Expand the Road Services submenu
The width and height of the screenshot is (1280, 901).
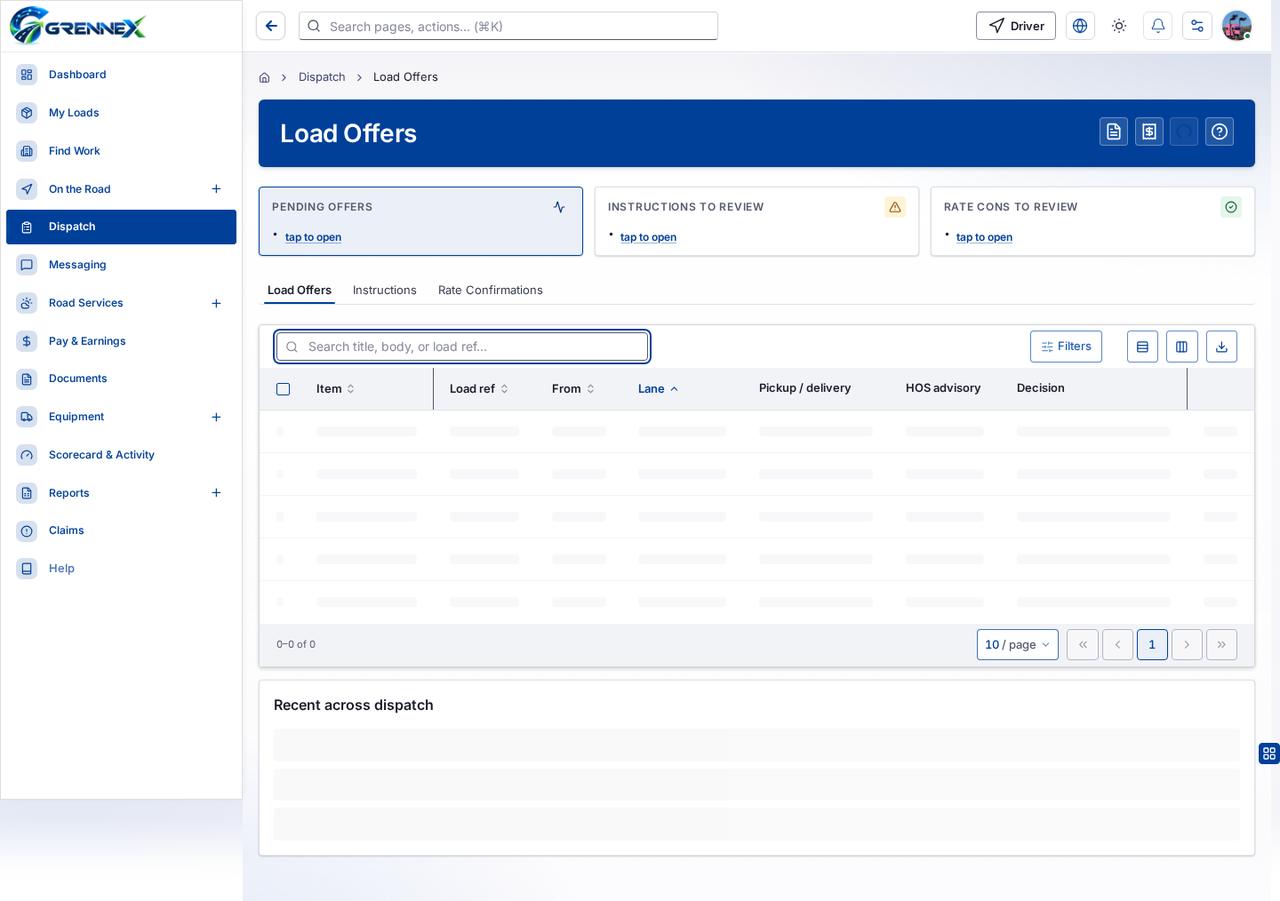pyautogui.click(x=216, y=303)
